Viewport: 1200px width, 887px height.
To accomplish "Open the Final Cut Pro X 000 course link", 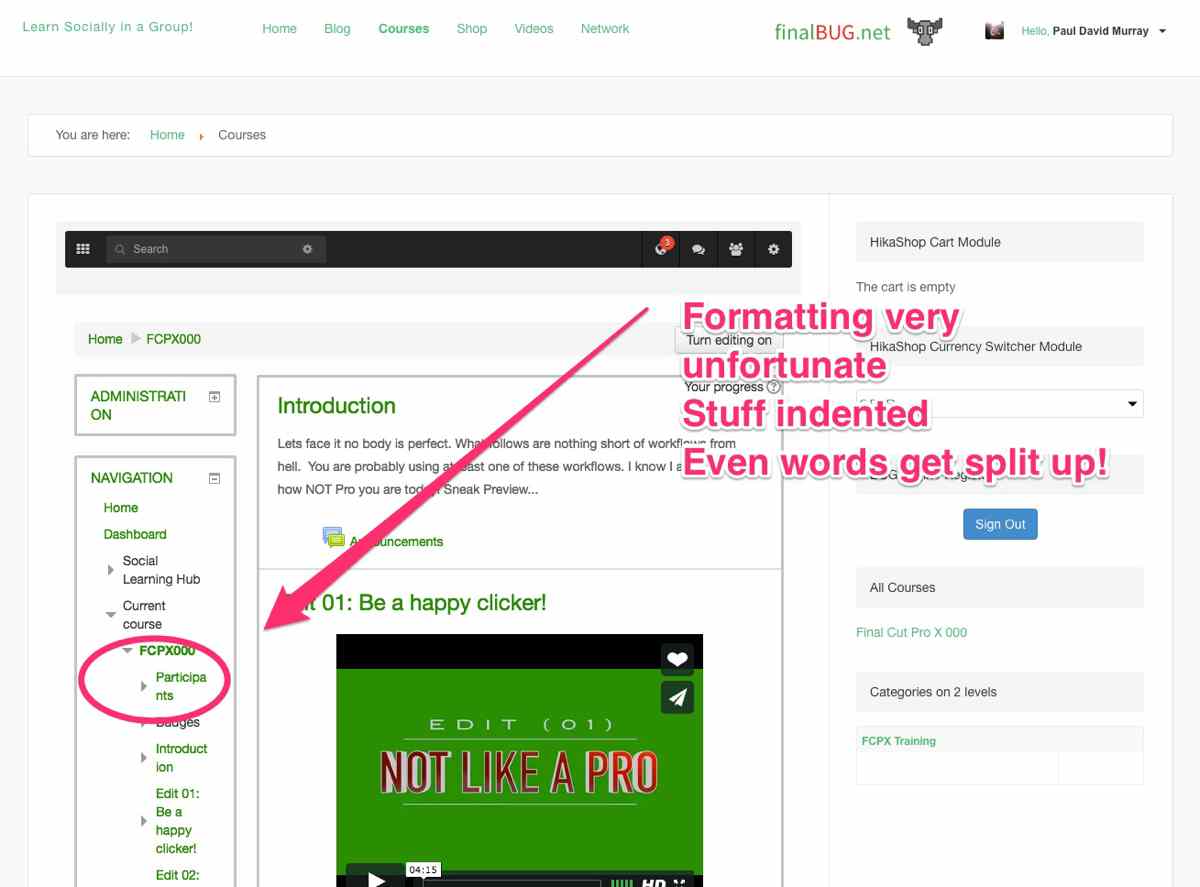I will pos(911,632).
